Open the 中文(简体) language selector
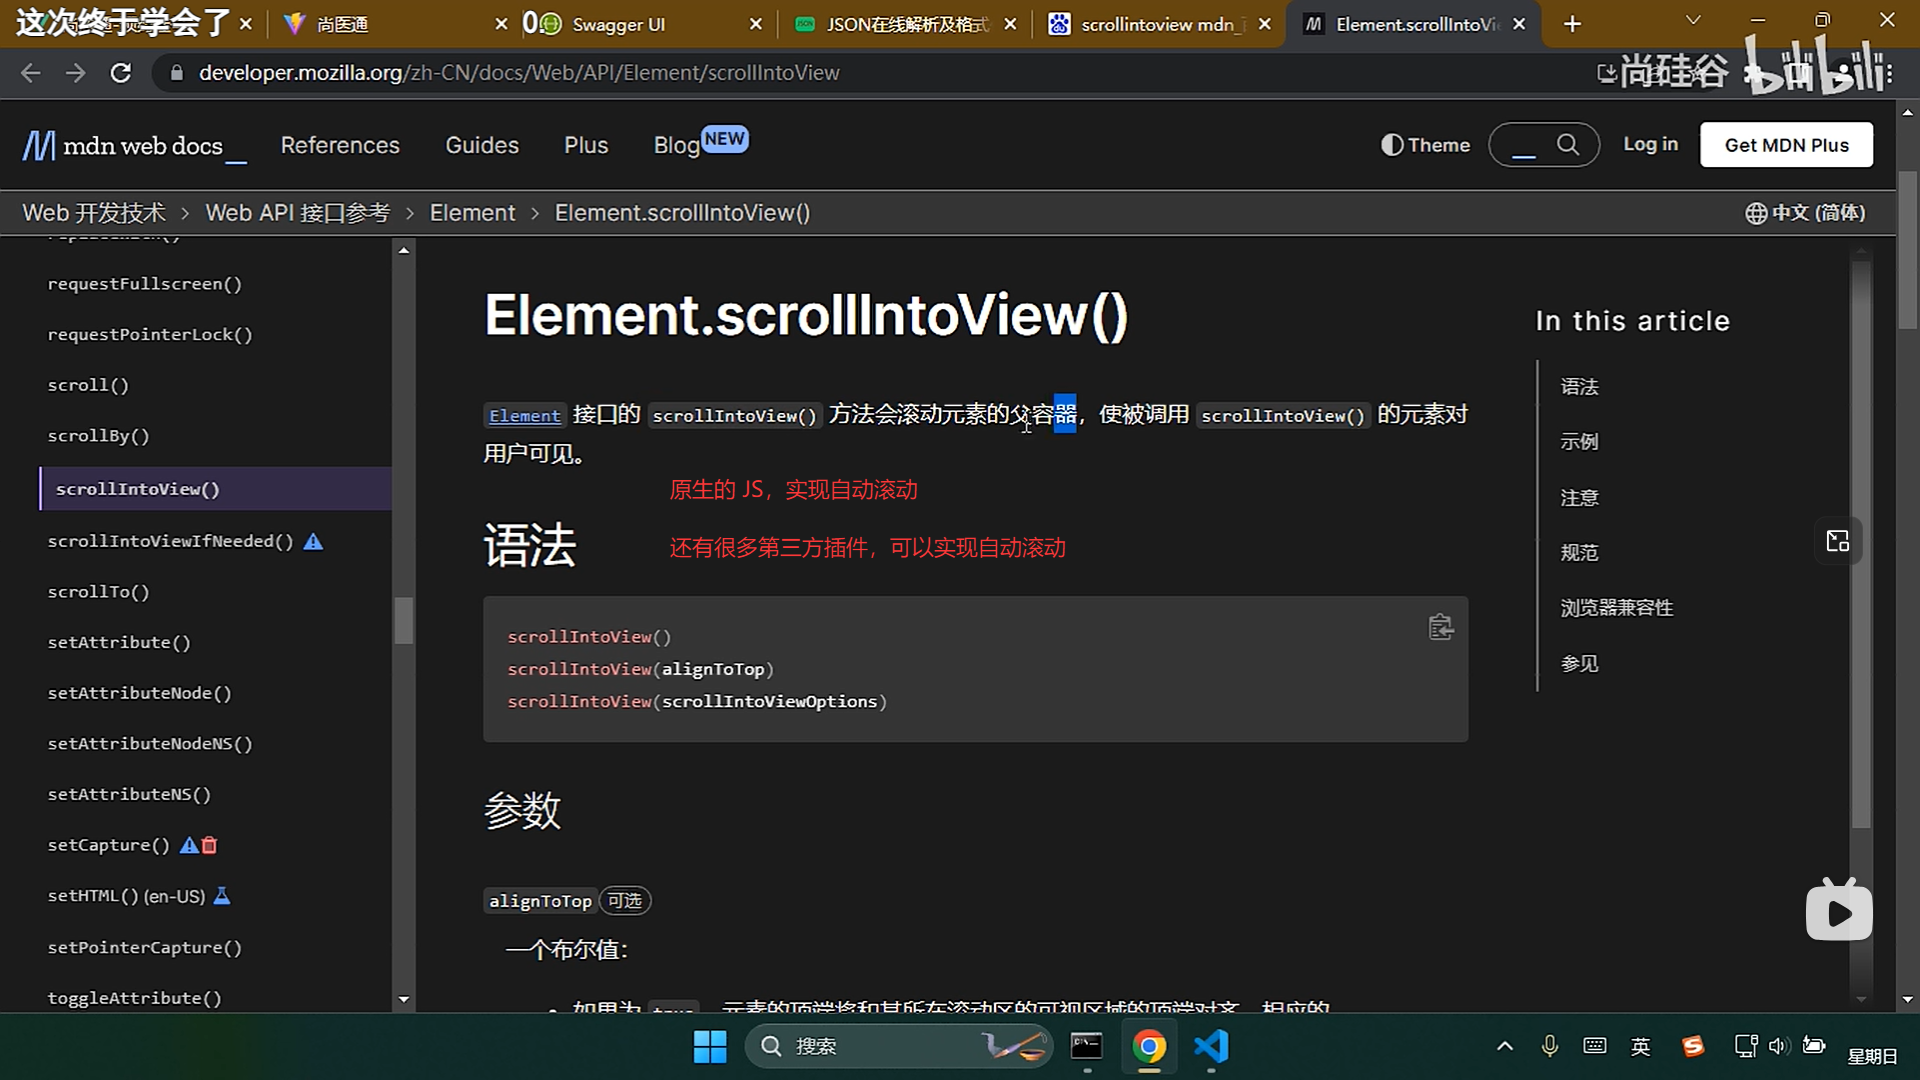 [x=1805, y=212]
